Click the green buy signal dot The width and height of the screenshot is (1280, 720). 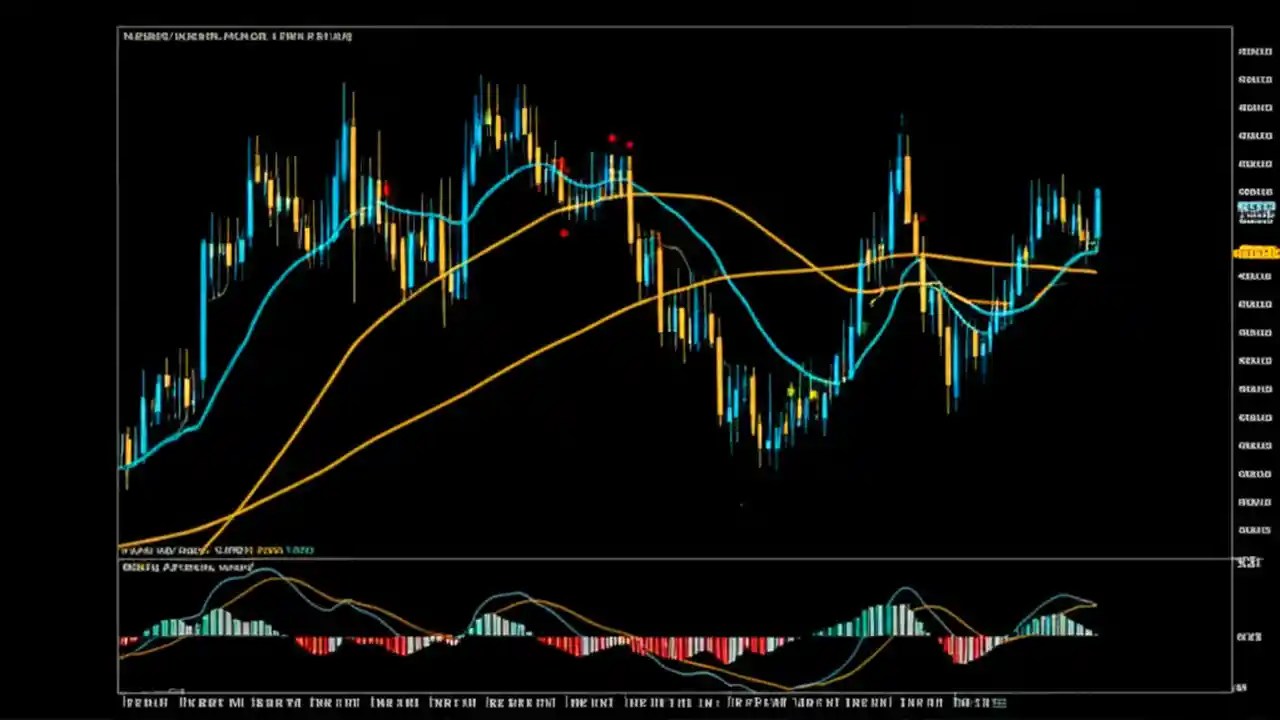(788, 392)
